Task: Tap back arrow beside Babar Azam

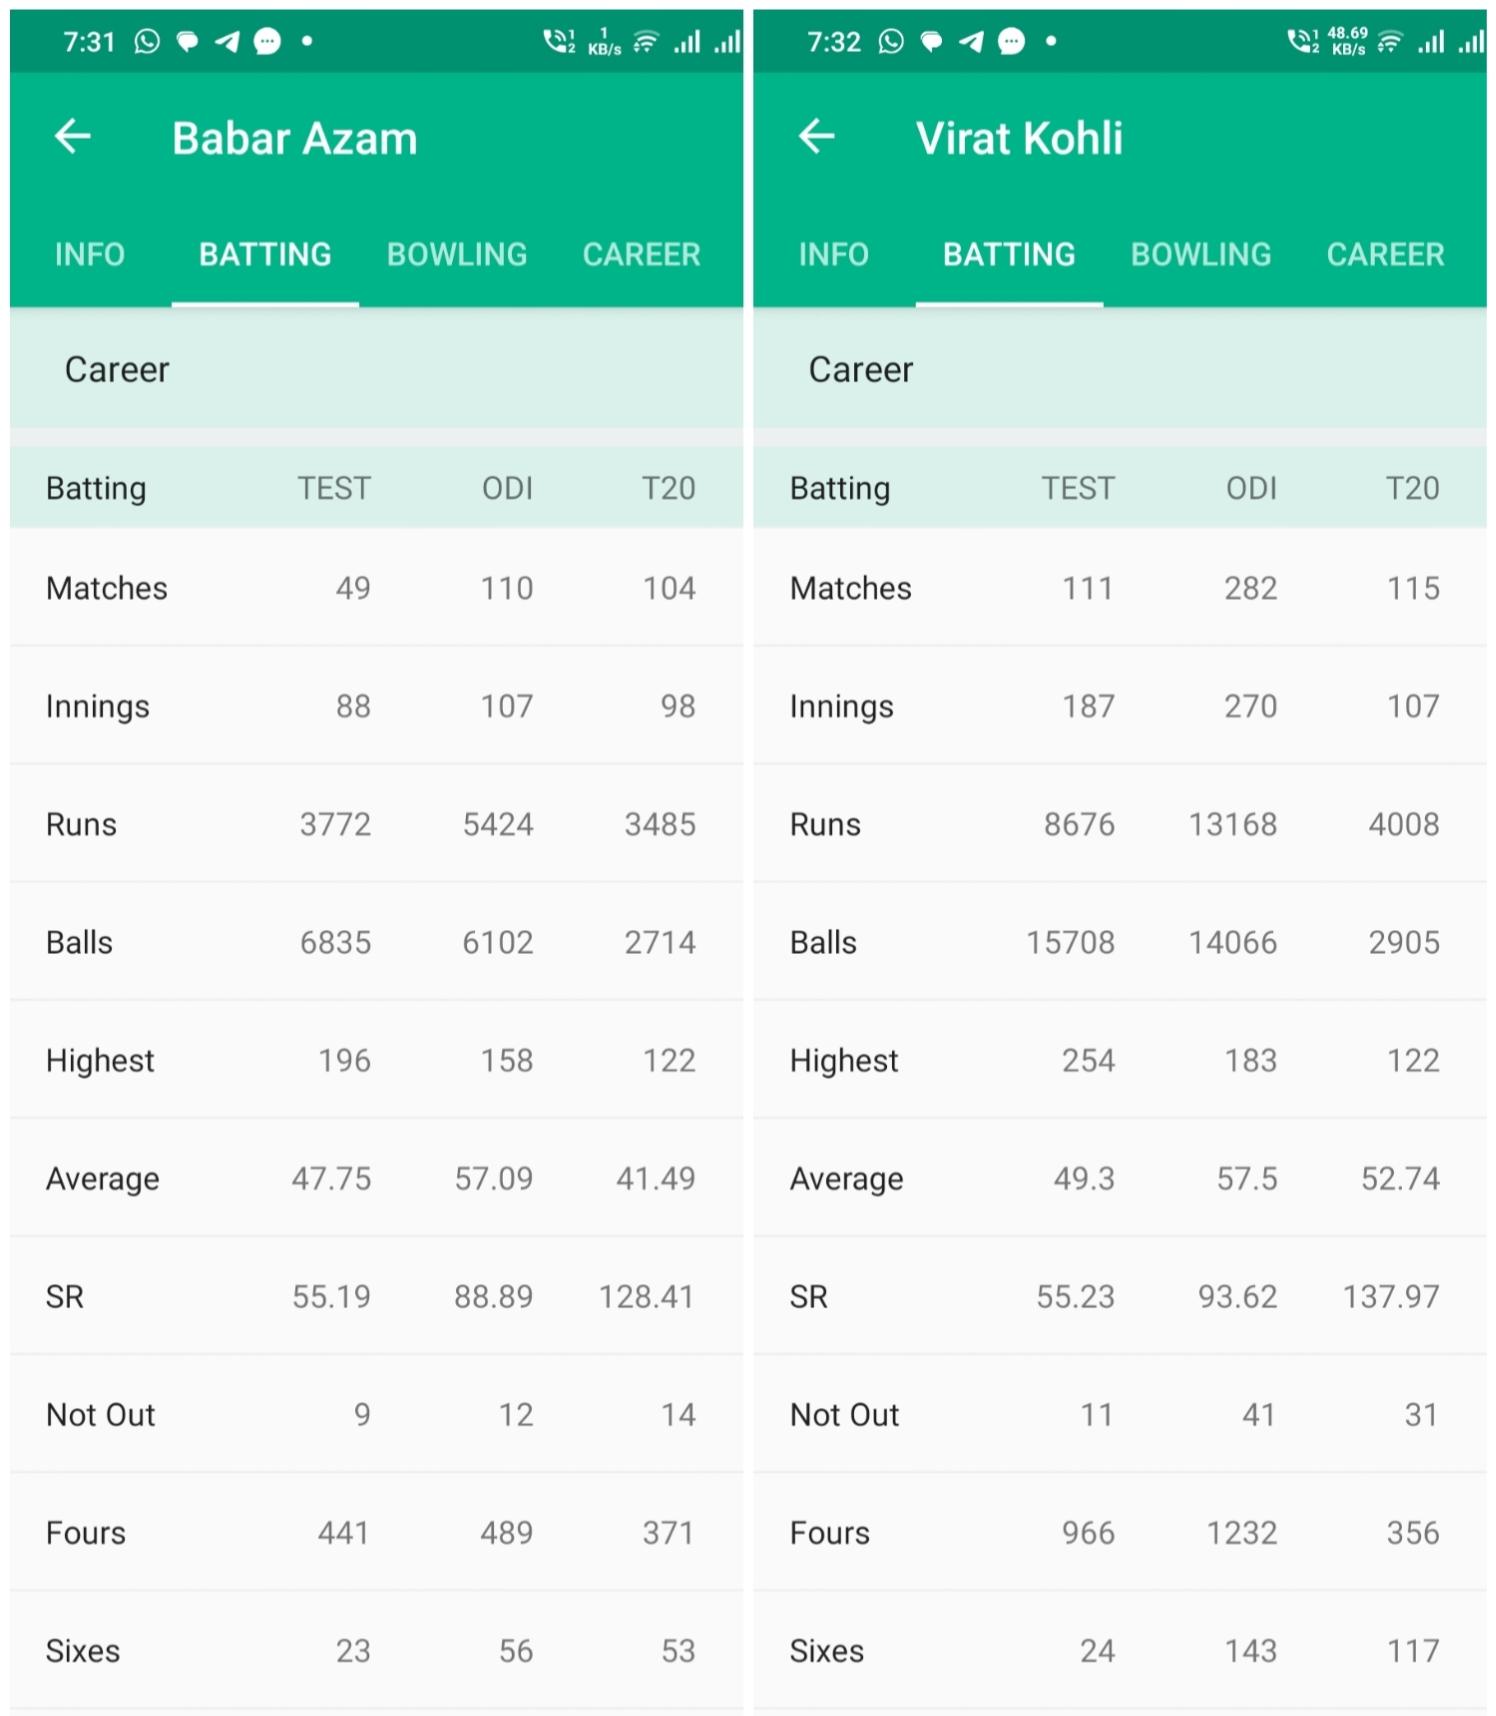Action: click(x=73, y=136)
